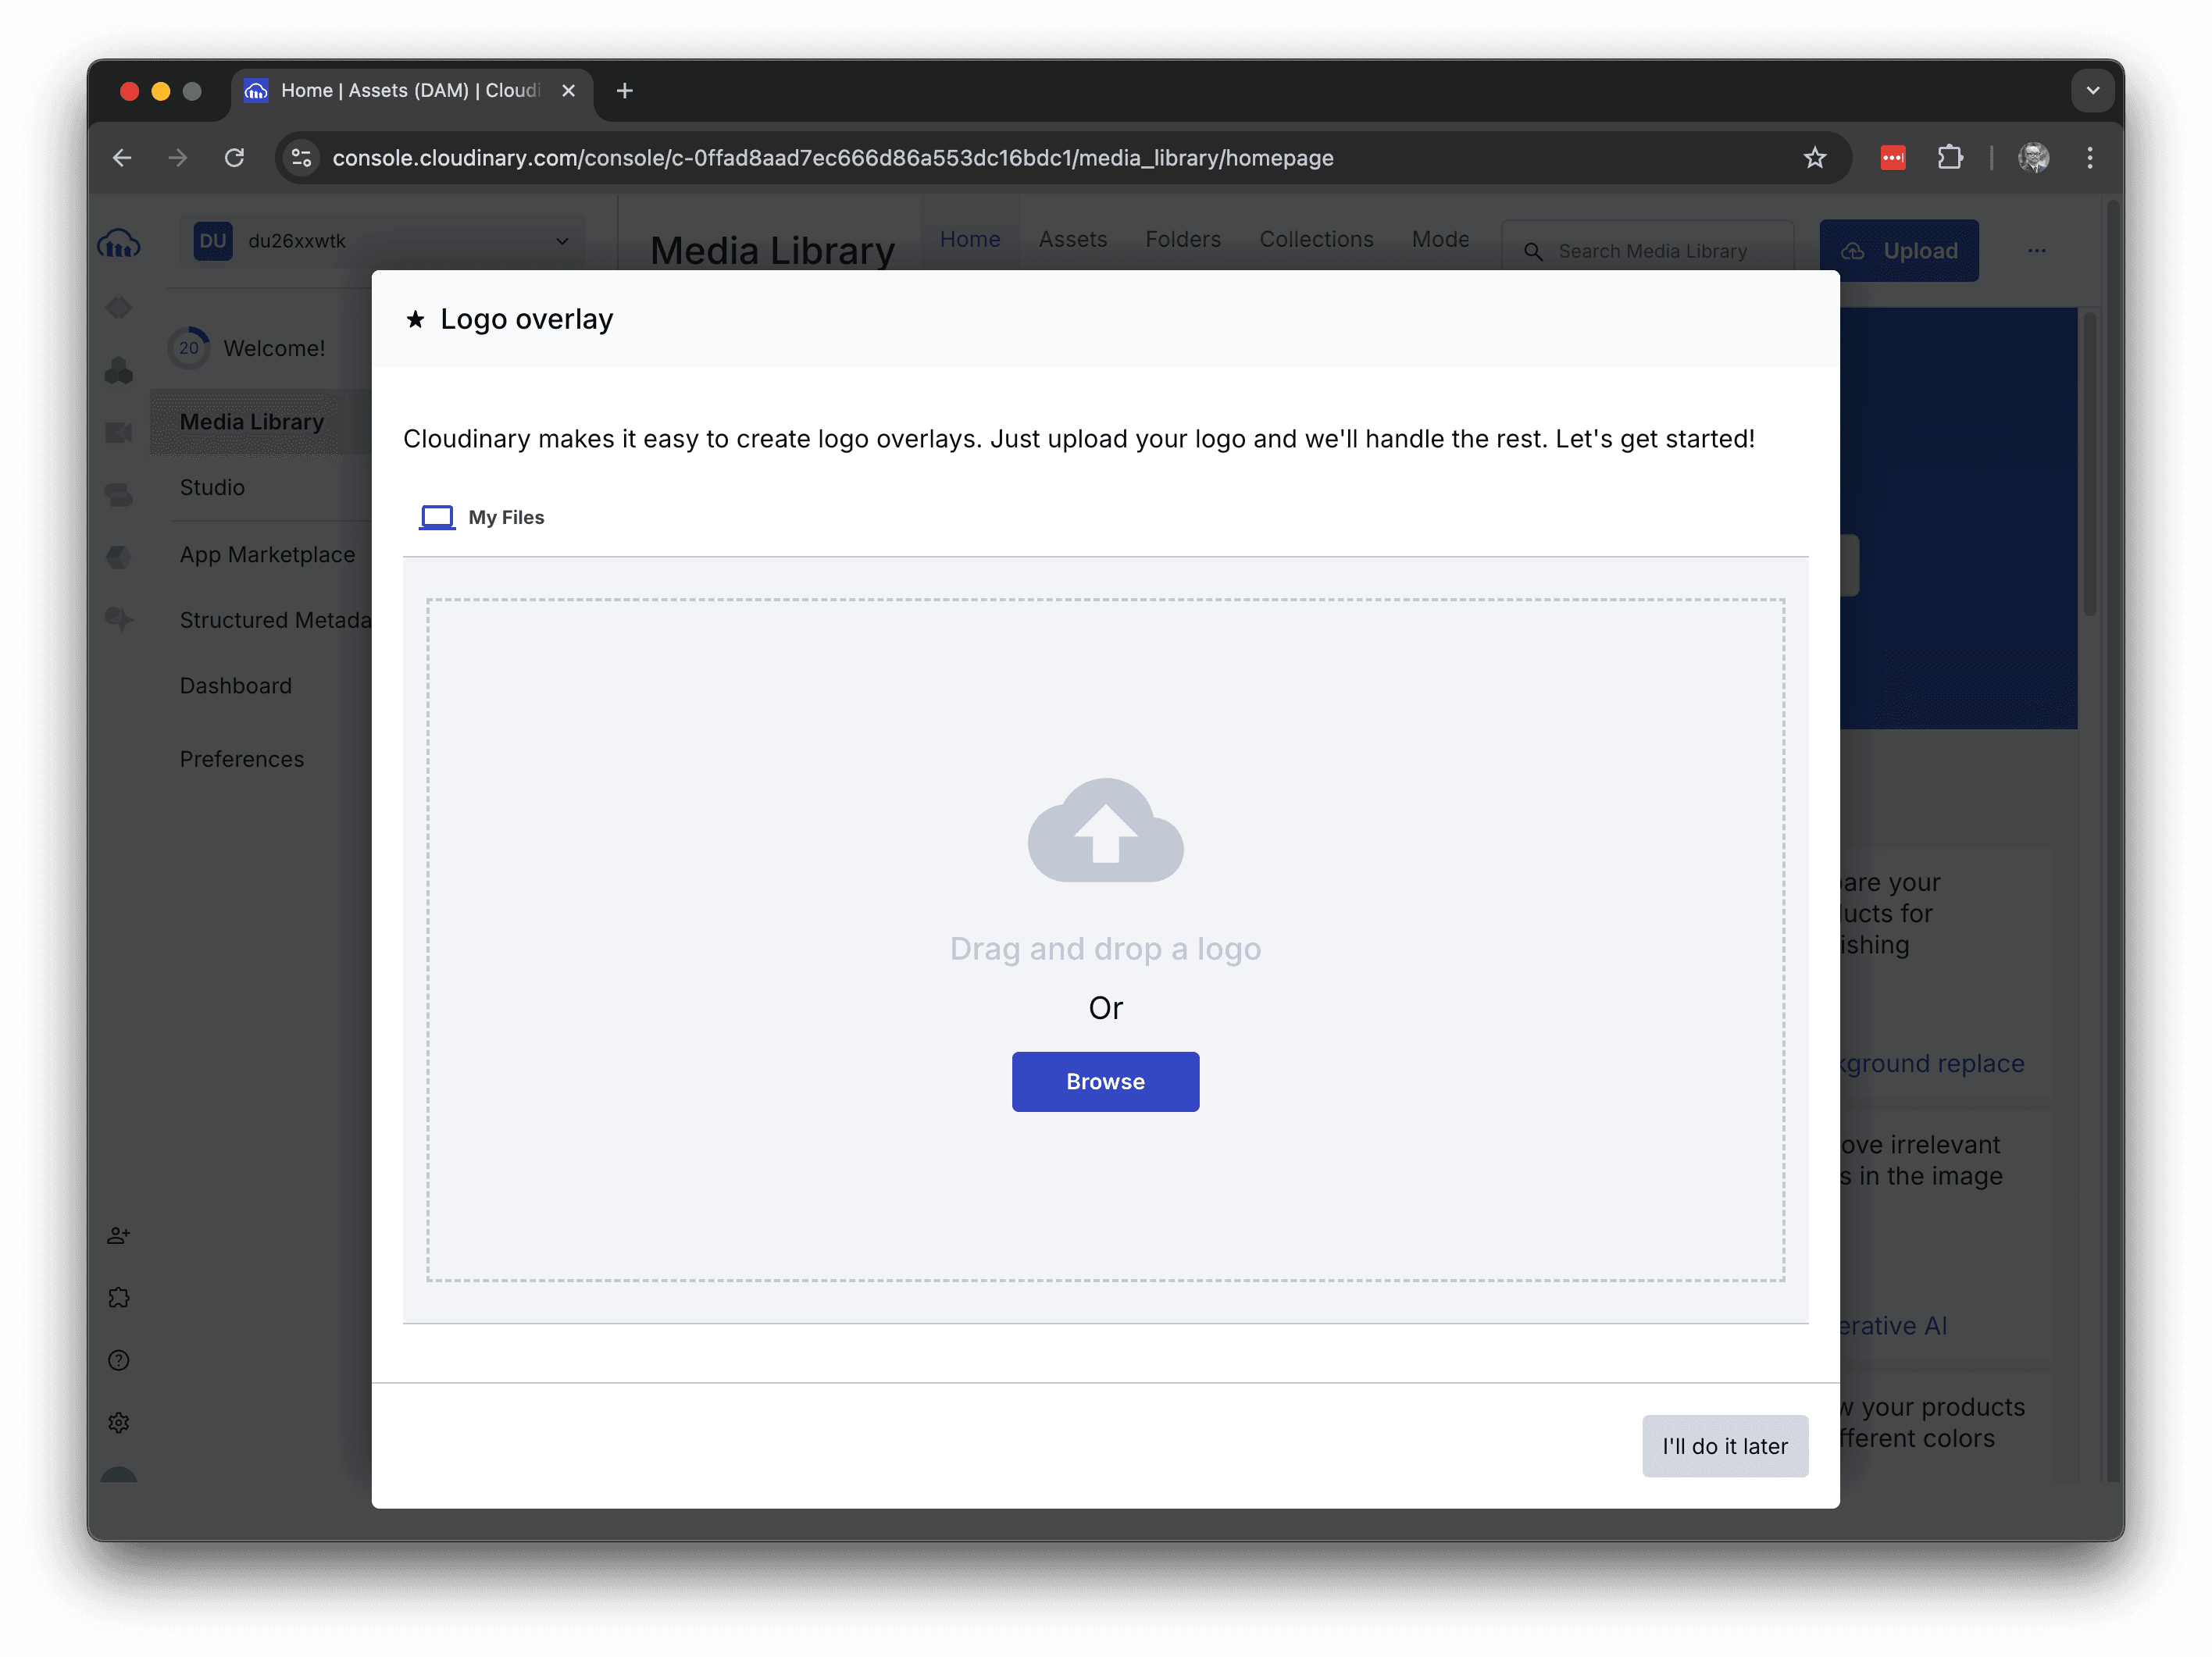Open Chrome's three-dot menu
This screenshot has width=2212, height=1657.
pyautogui.click(x=2089, y=158)
